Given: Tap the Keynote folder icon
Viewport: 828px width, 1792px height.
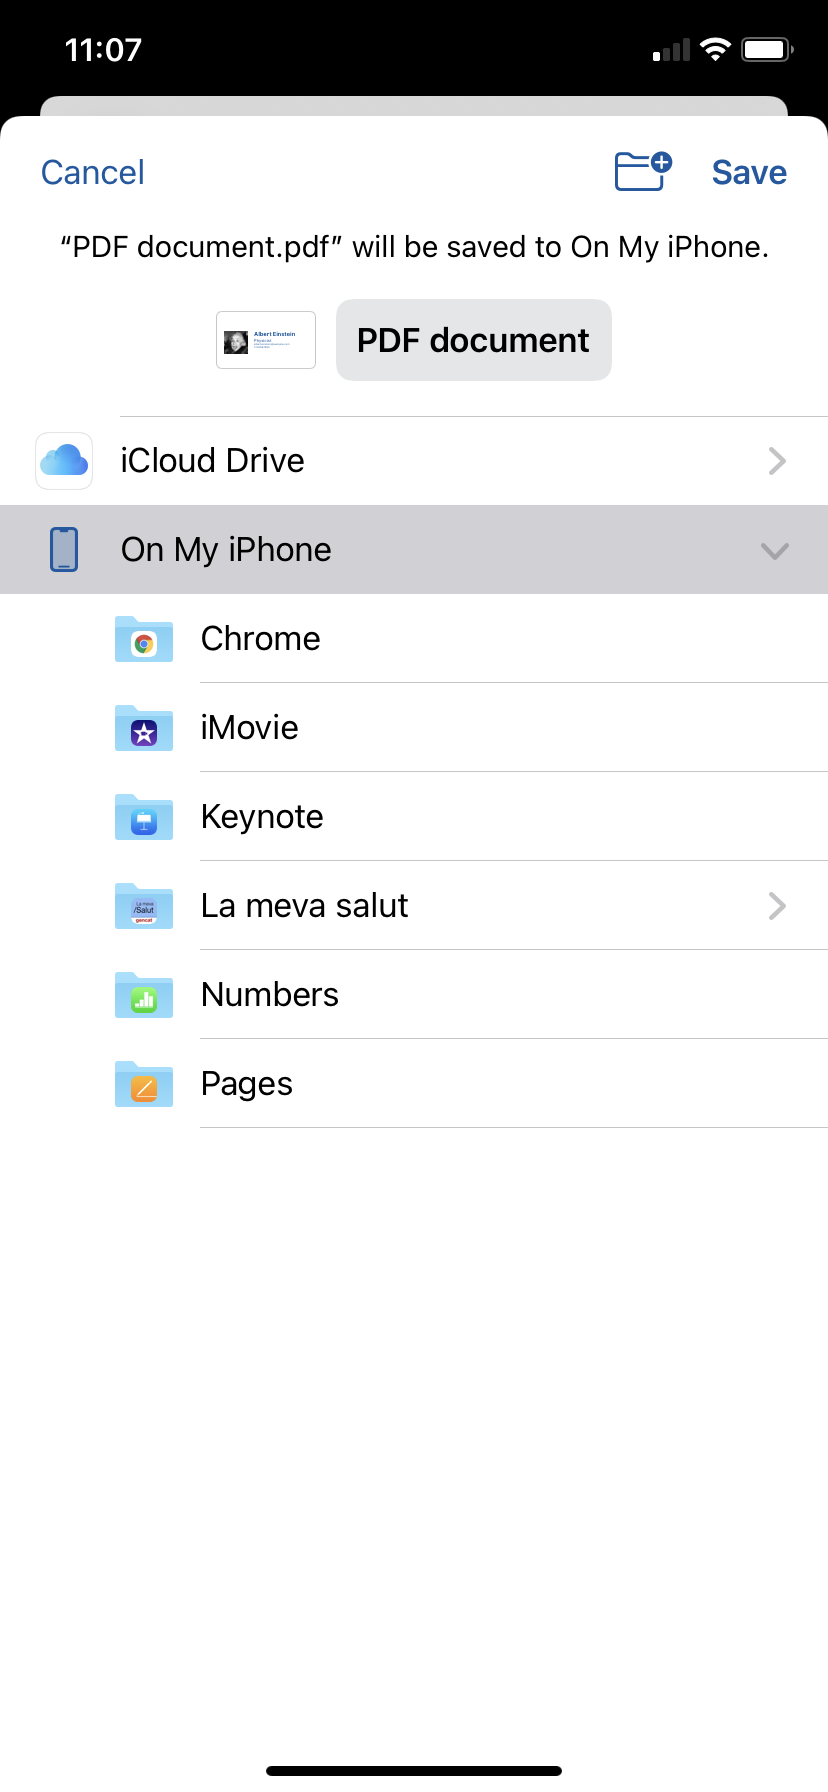Looking at the screenshot, I should 144,818.
